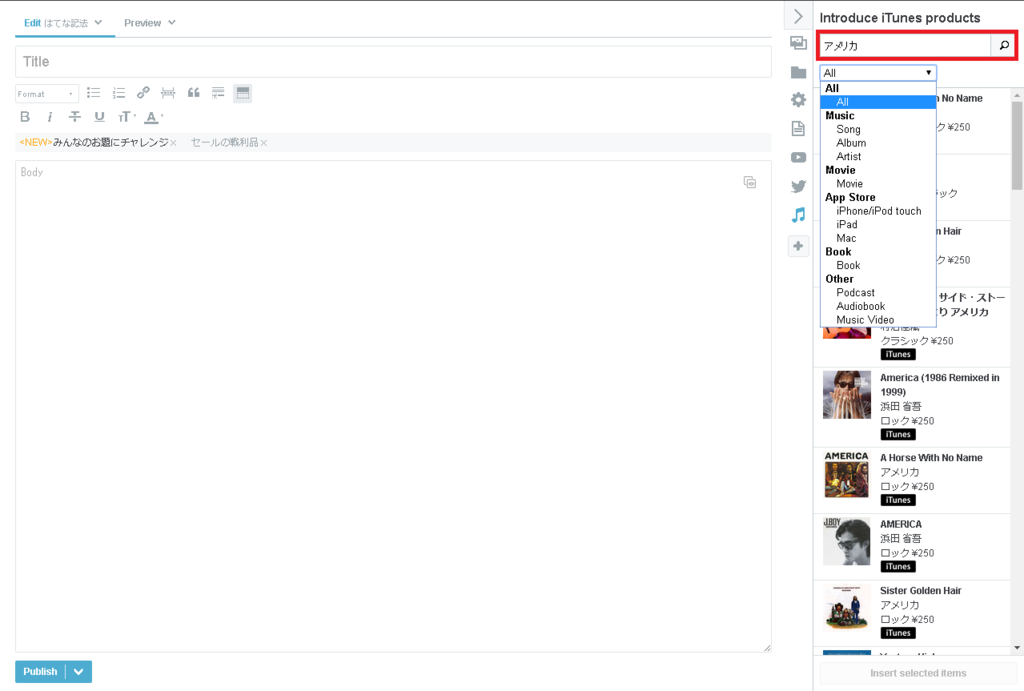Select the highlighted All option
1024x691 pixels.
click(878, 102)
